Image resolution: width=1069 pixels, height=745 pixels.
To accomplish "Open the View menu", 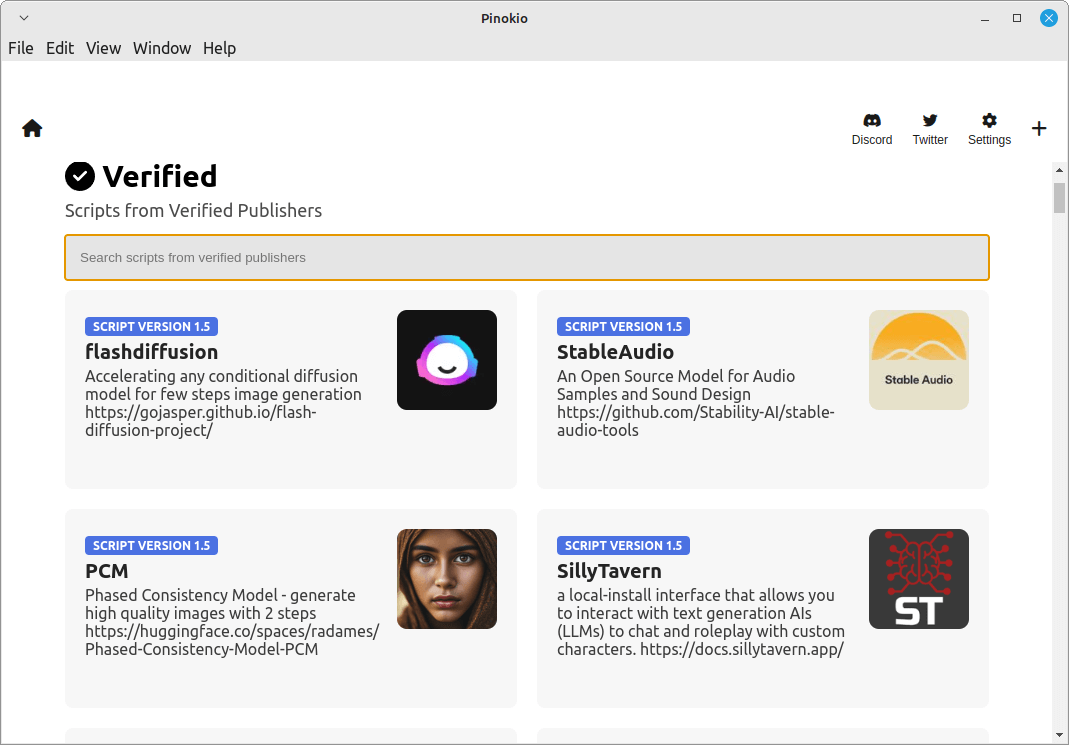I will [103, 48].
